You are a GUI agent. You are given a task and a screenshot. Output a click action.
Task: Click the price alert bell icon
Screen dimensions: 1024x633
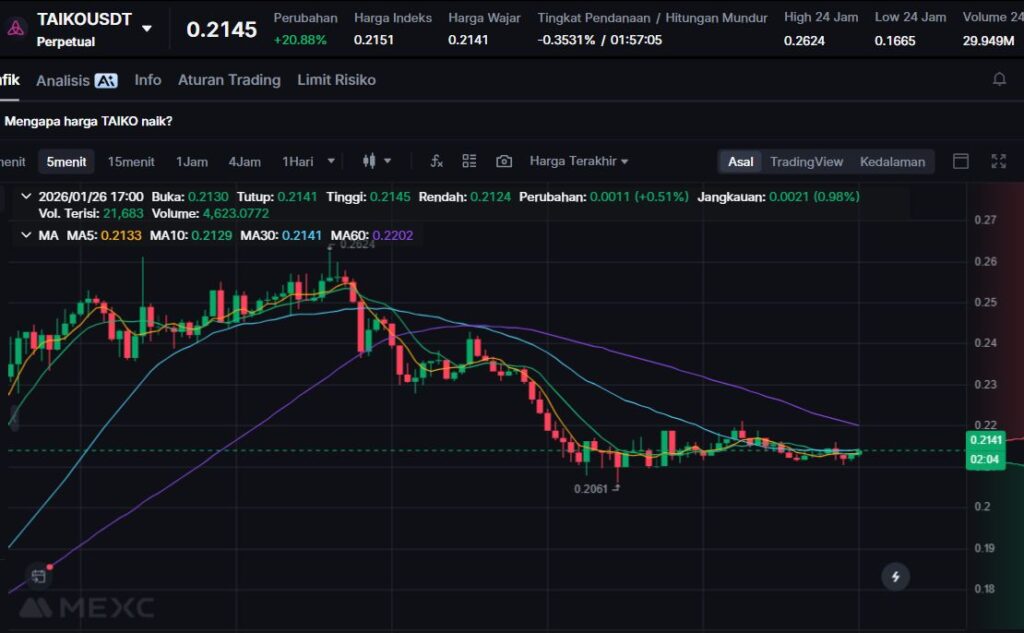point(999,80)
